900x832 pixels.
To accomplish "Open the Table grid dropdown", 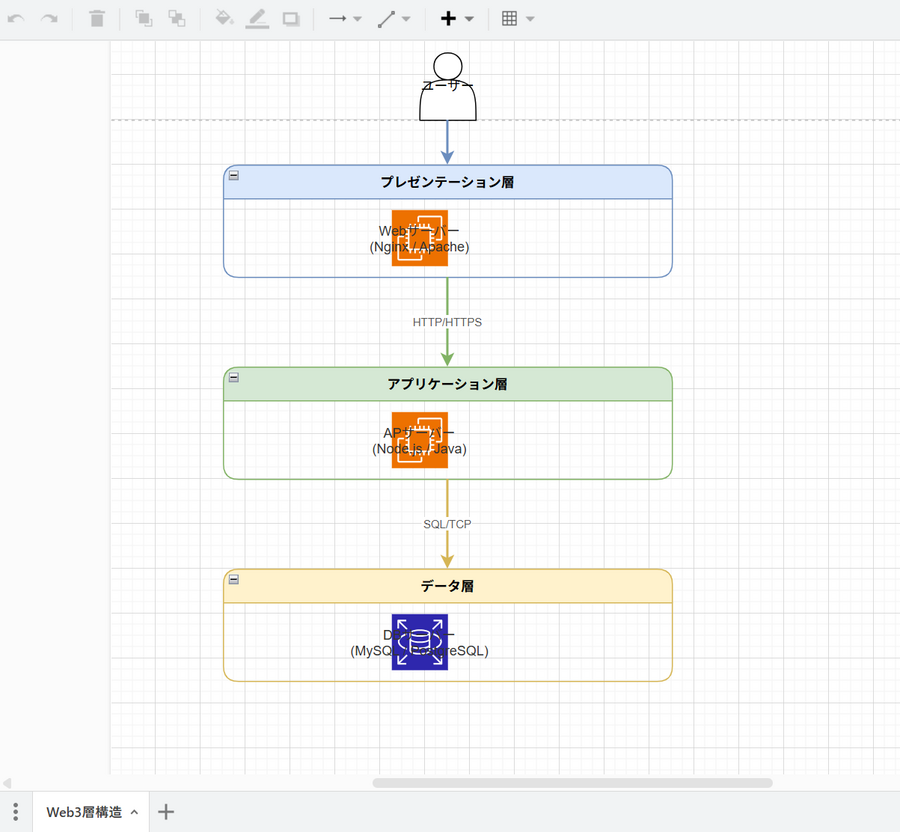I will click(x=517, y=19).
